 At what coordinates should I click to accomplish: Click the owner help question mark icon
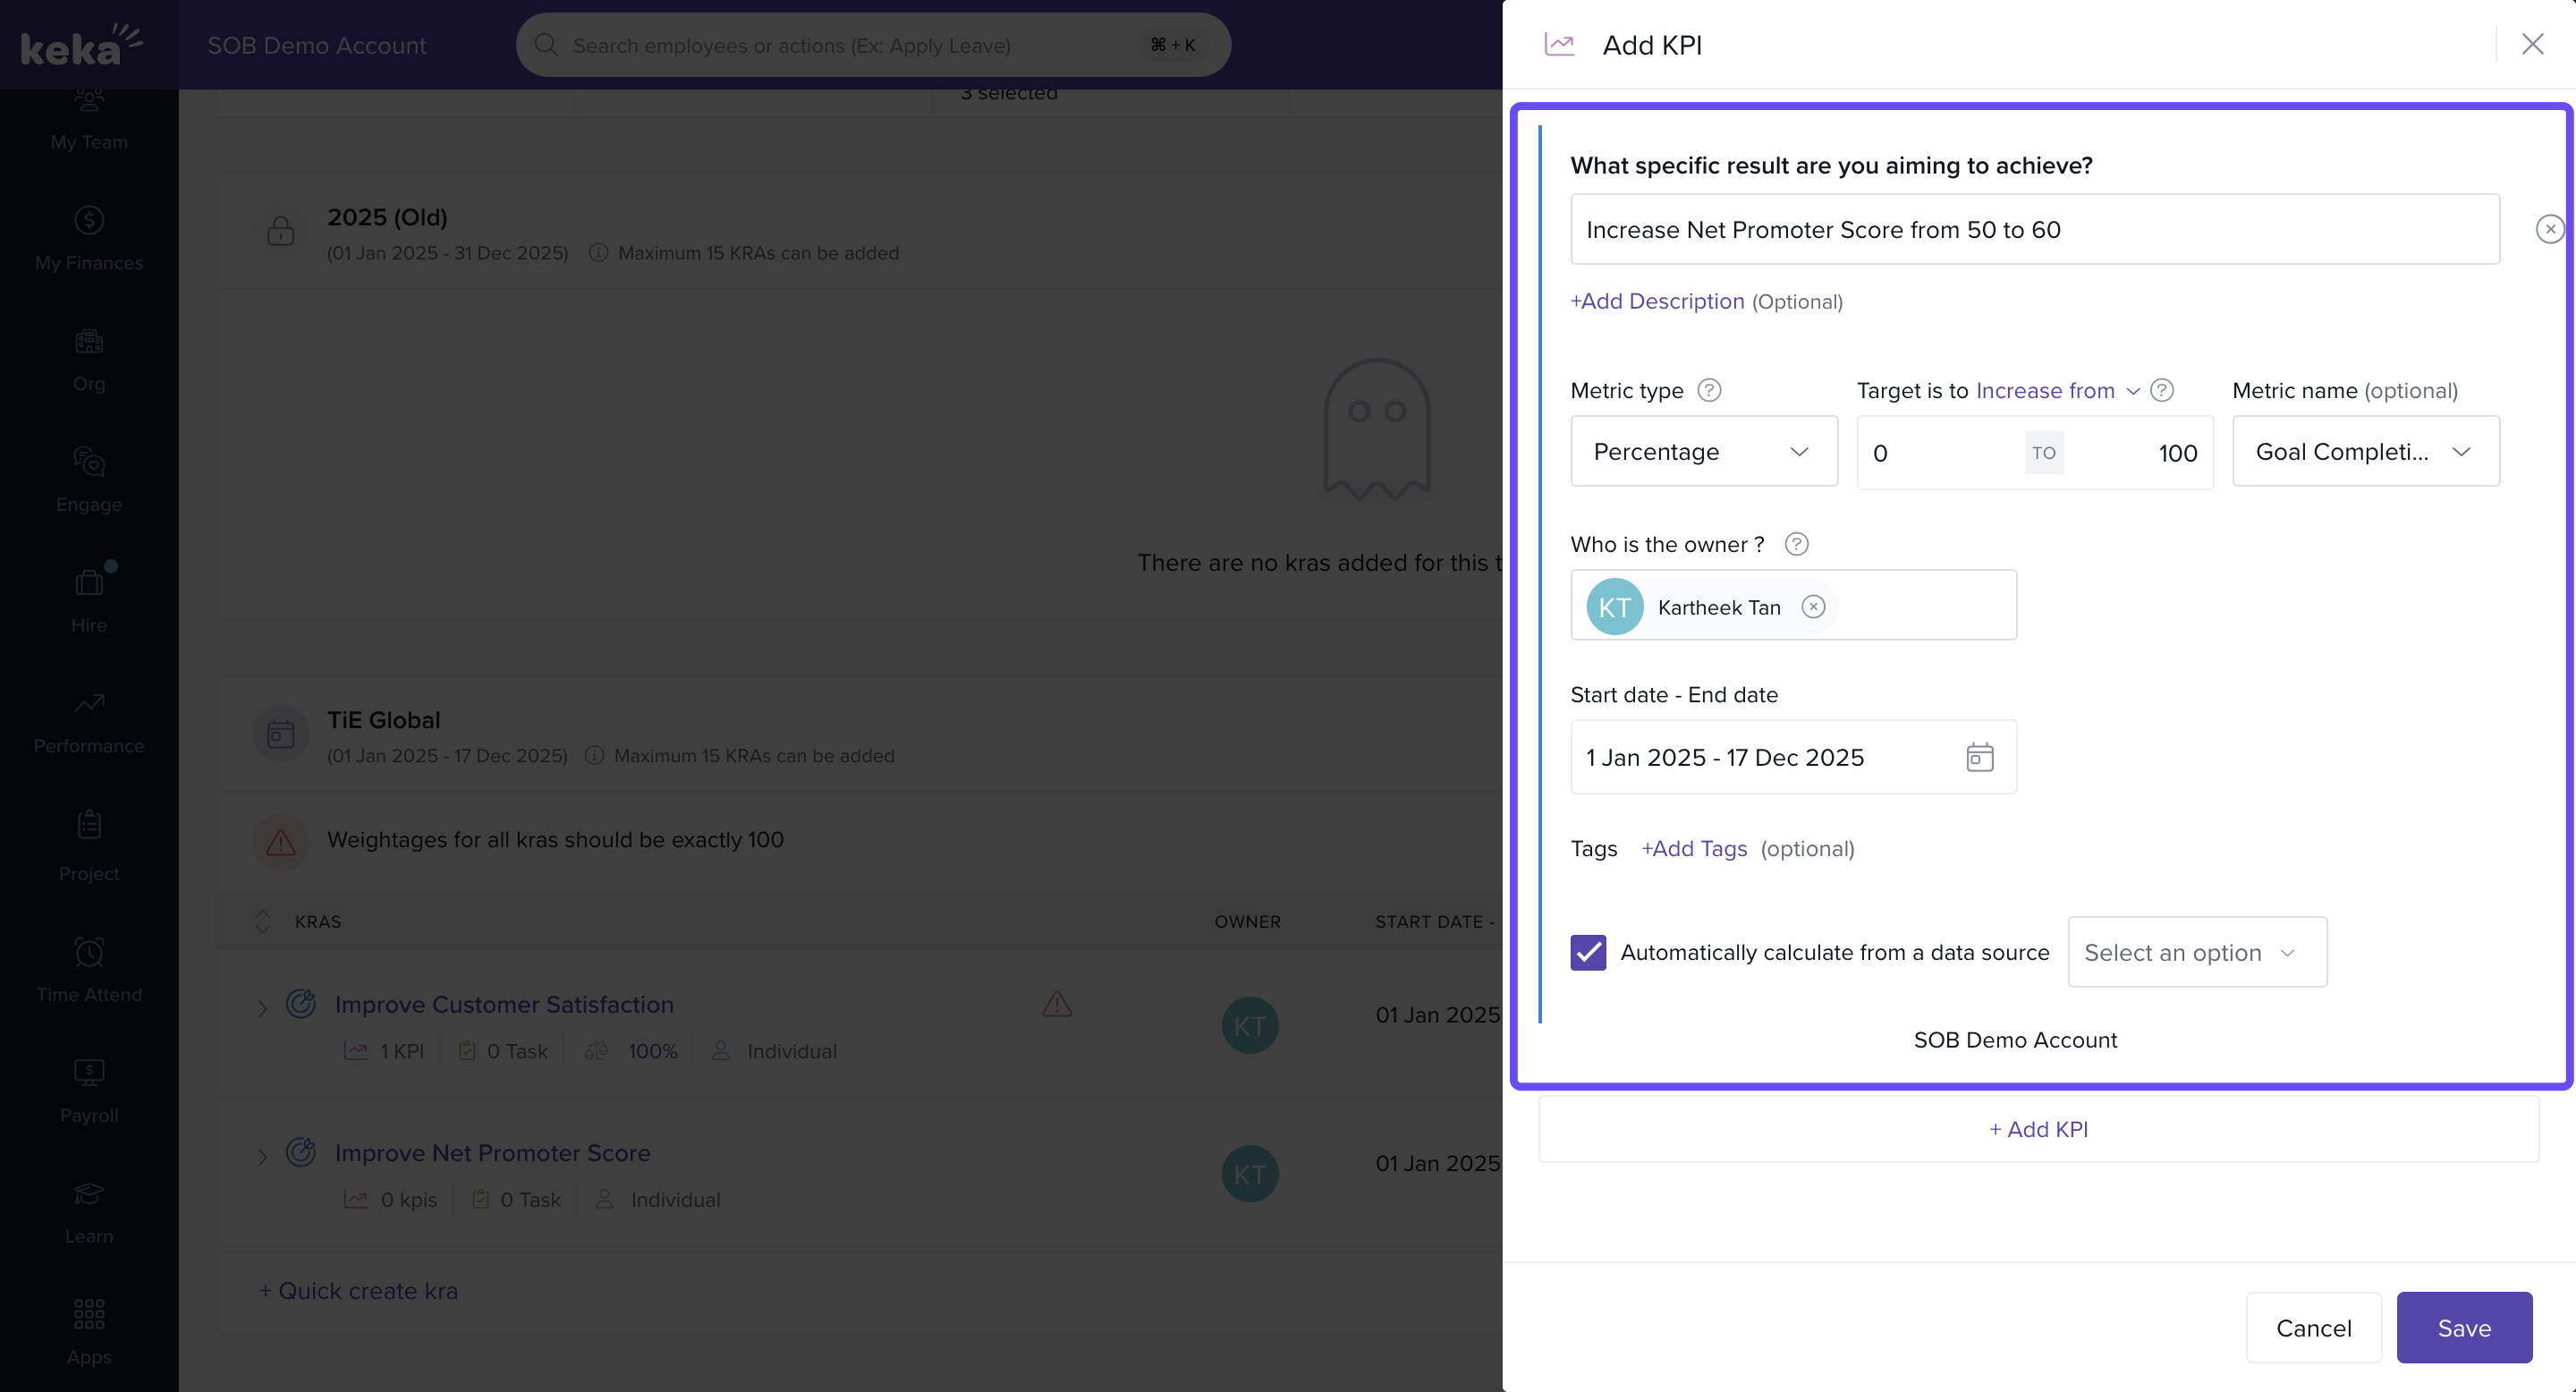click(x=1796, y=544)
